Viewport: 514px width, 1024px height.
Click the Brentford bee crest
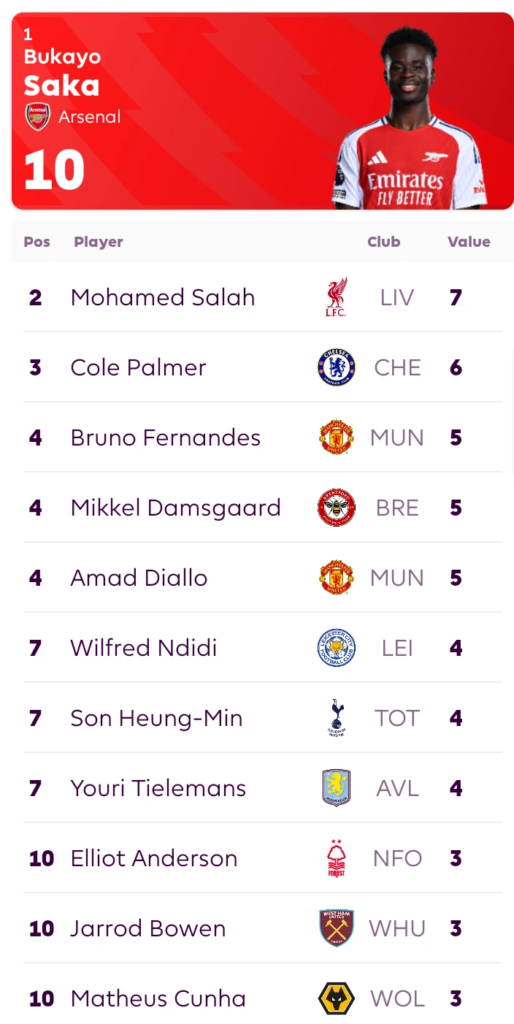point(336,507)
